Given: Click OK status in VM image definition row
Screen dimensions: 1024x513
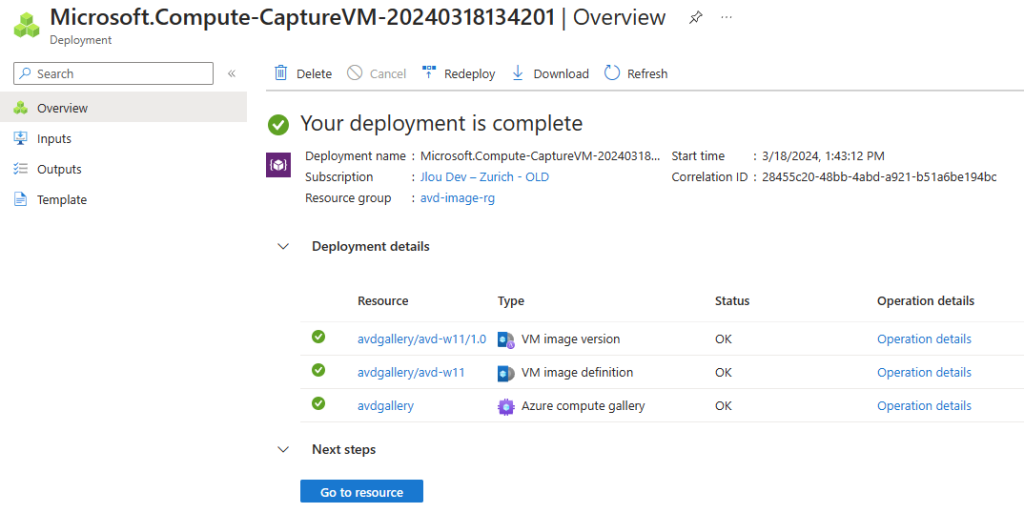Looking at the screenshot, I should pos(724,372).
